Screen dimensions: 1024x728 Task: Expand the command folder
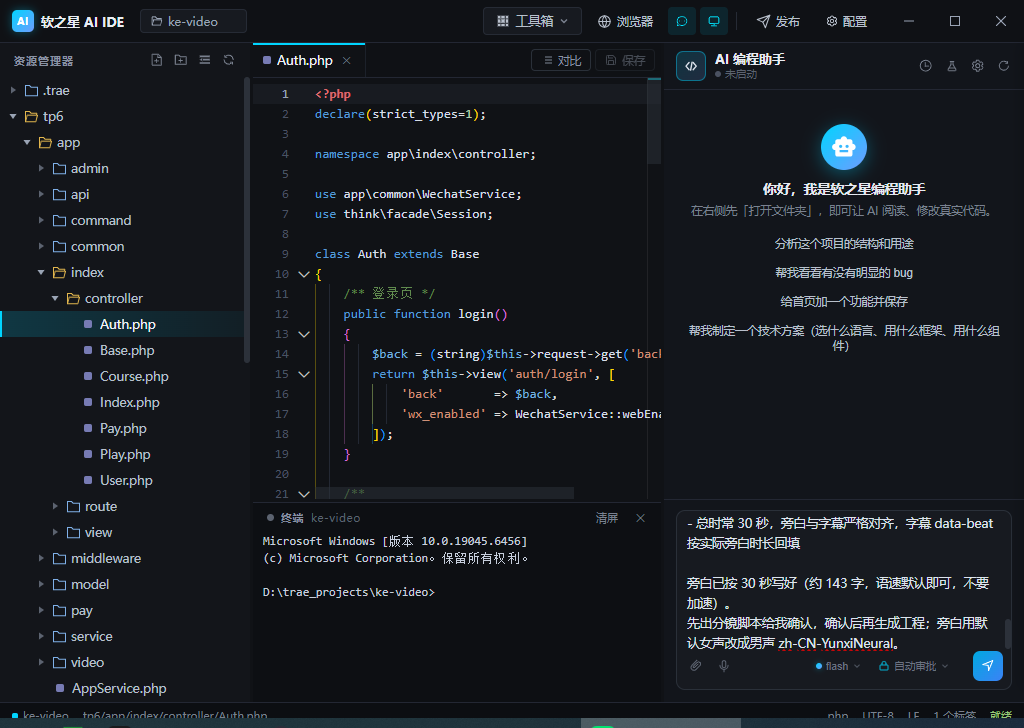point(41,220)
